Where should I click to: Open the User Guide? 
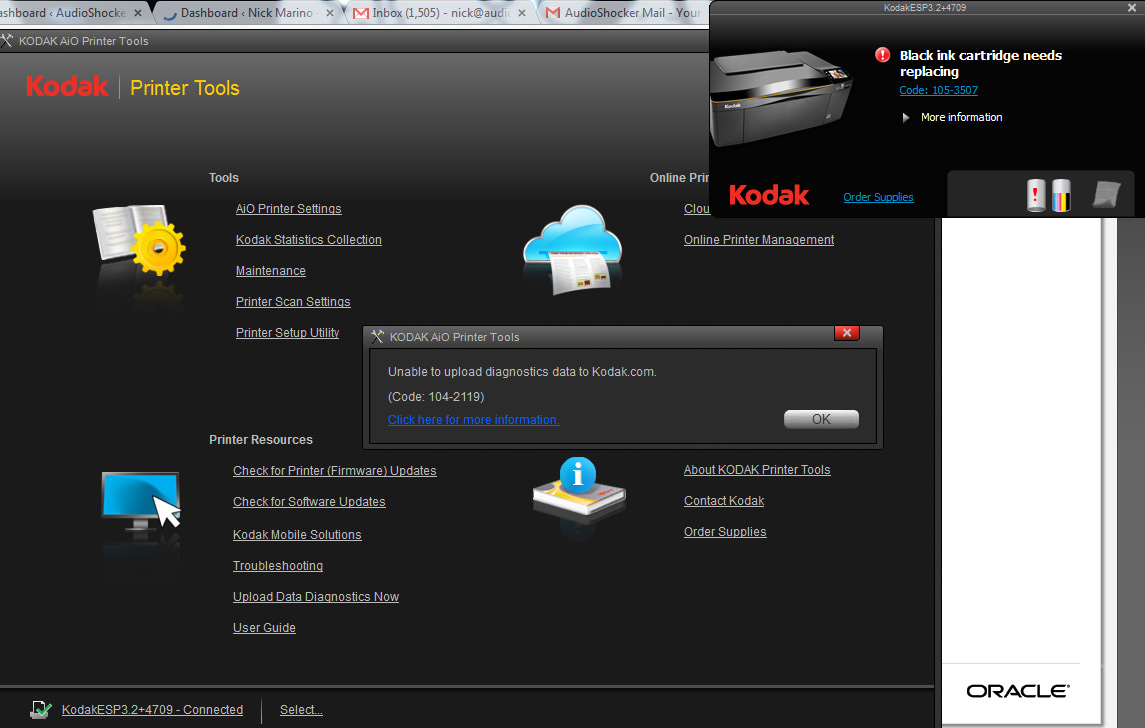click(264, 628)
